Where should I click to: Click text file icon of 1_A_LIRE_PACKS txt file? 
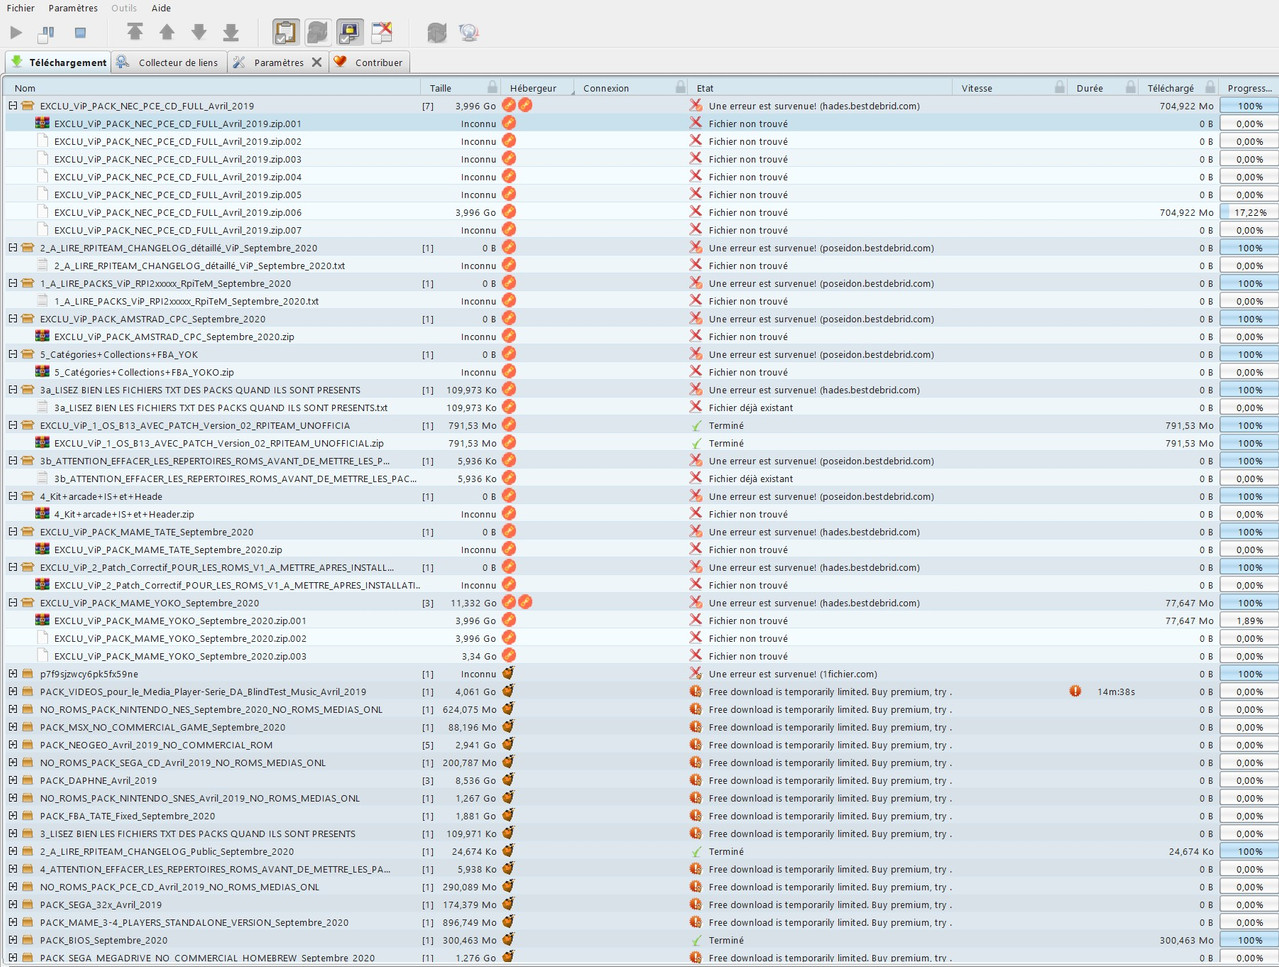42,301
